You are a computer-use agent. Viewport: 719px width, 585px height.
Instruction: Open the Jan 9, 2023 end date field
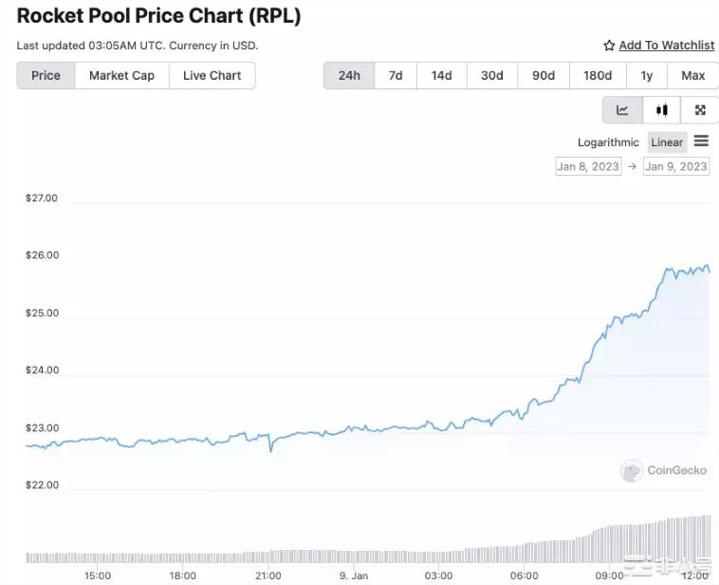tap(676, 166)
